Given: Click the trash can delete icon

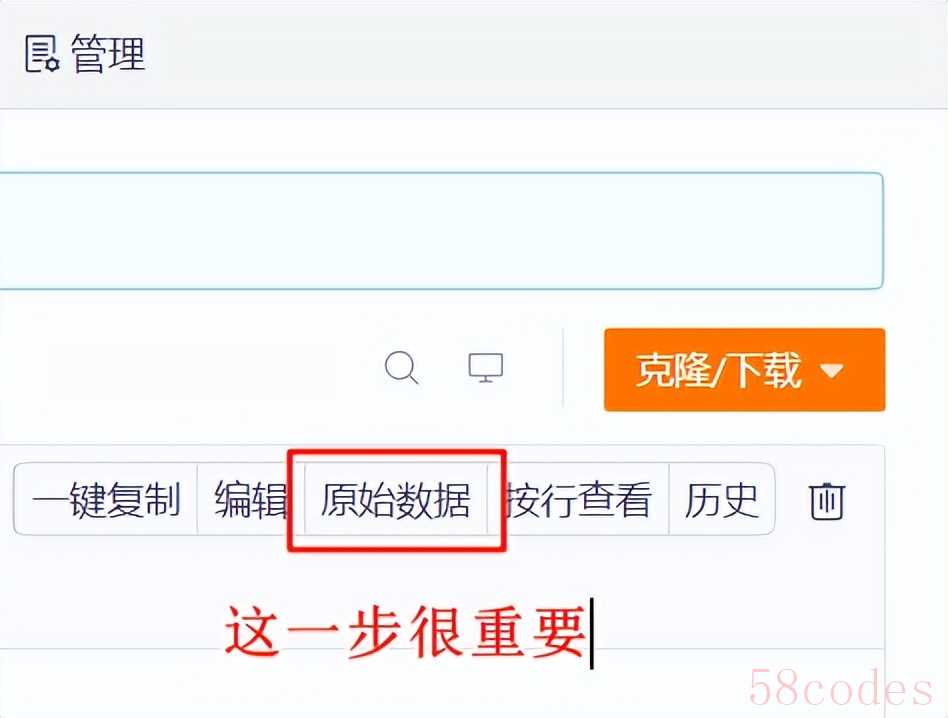Looking at the screenshot, I should click(x=826, y=500).
